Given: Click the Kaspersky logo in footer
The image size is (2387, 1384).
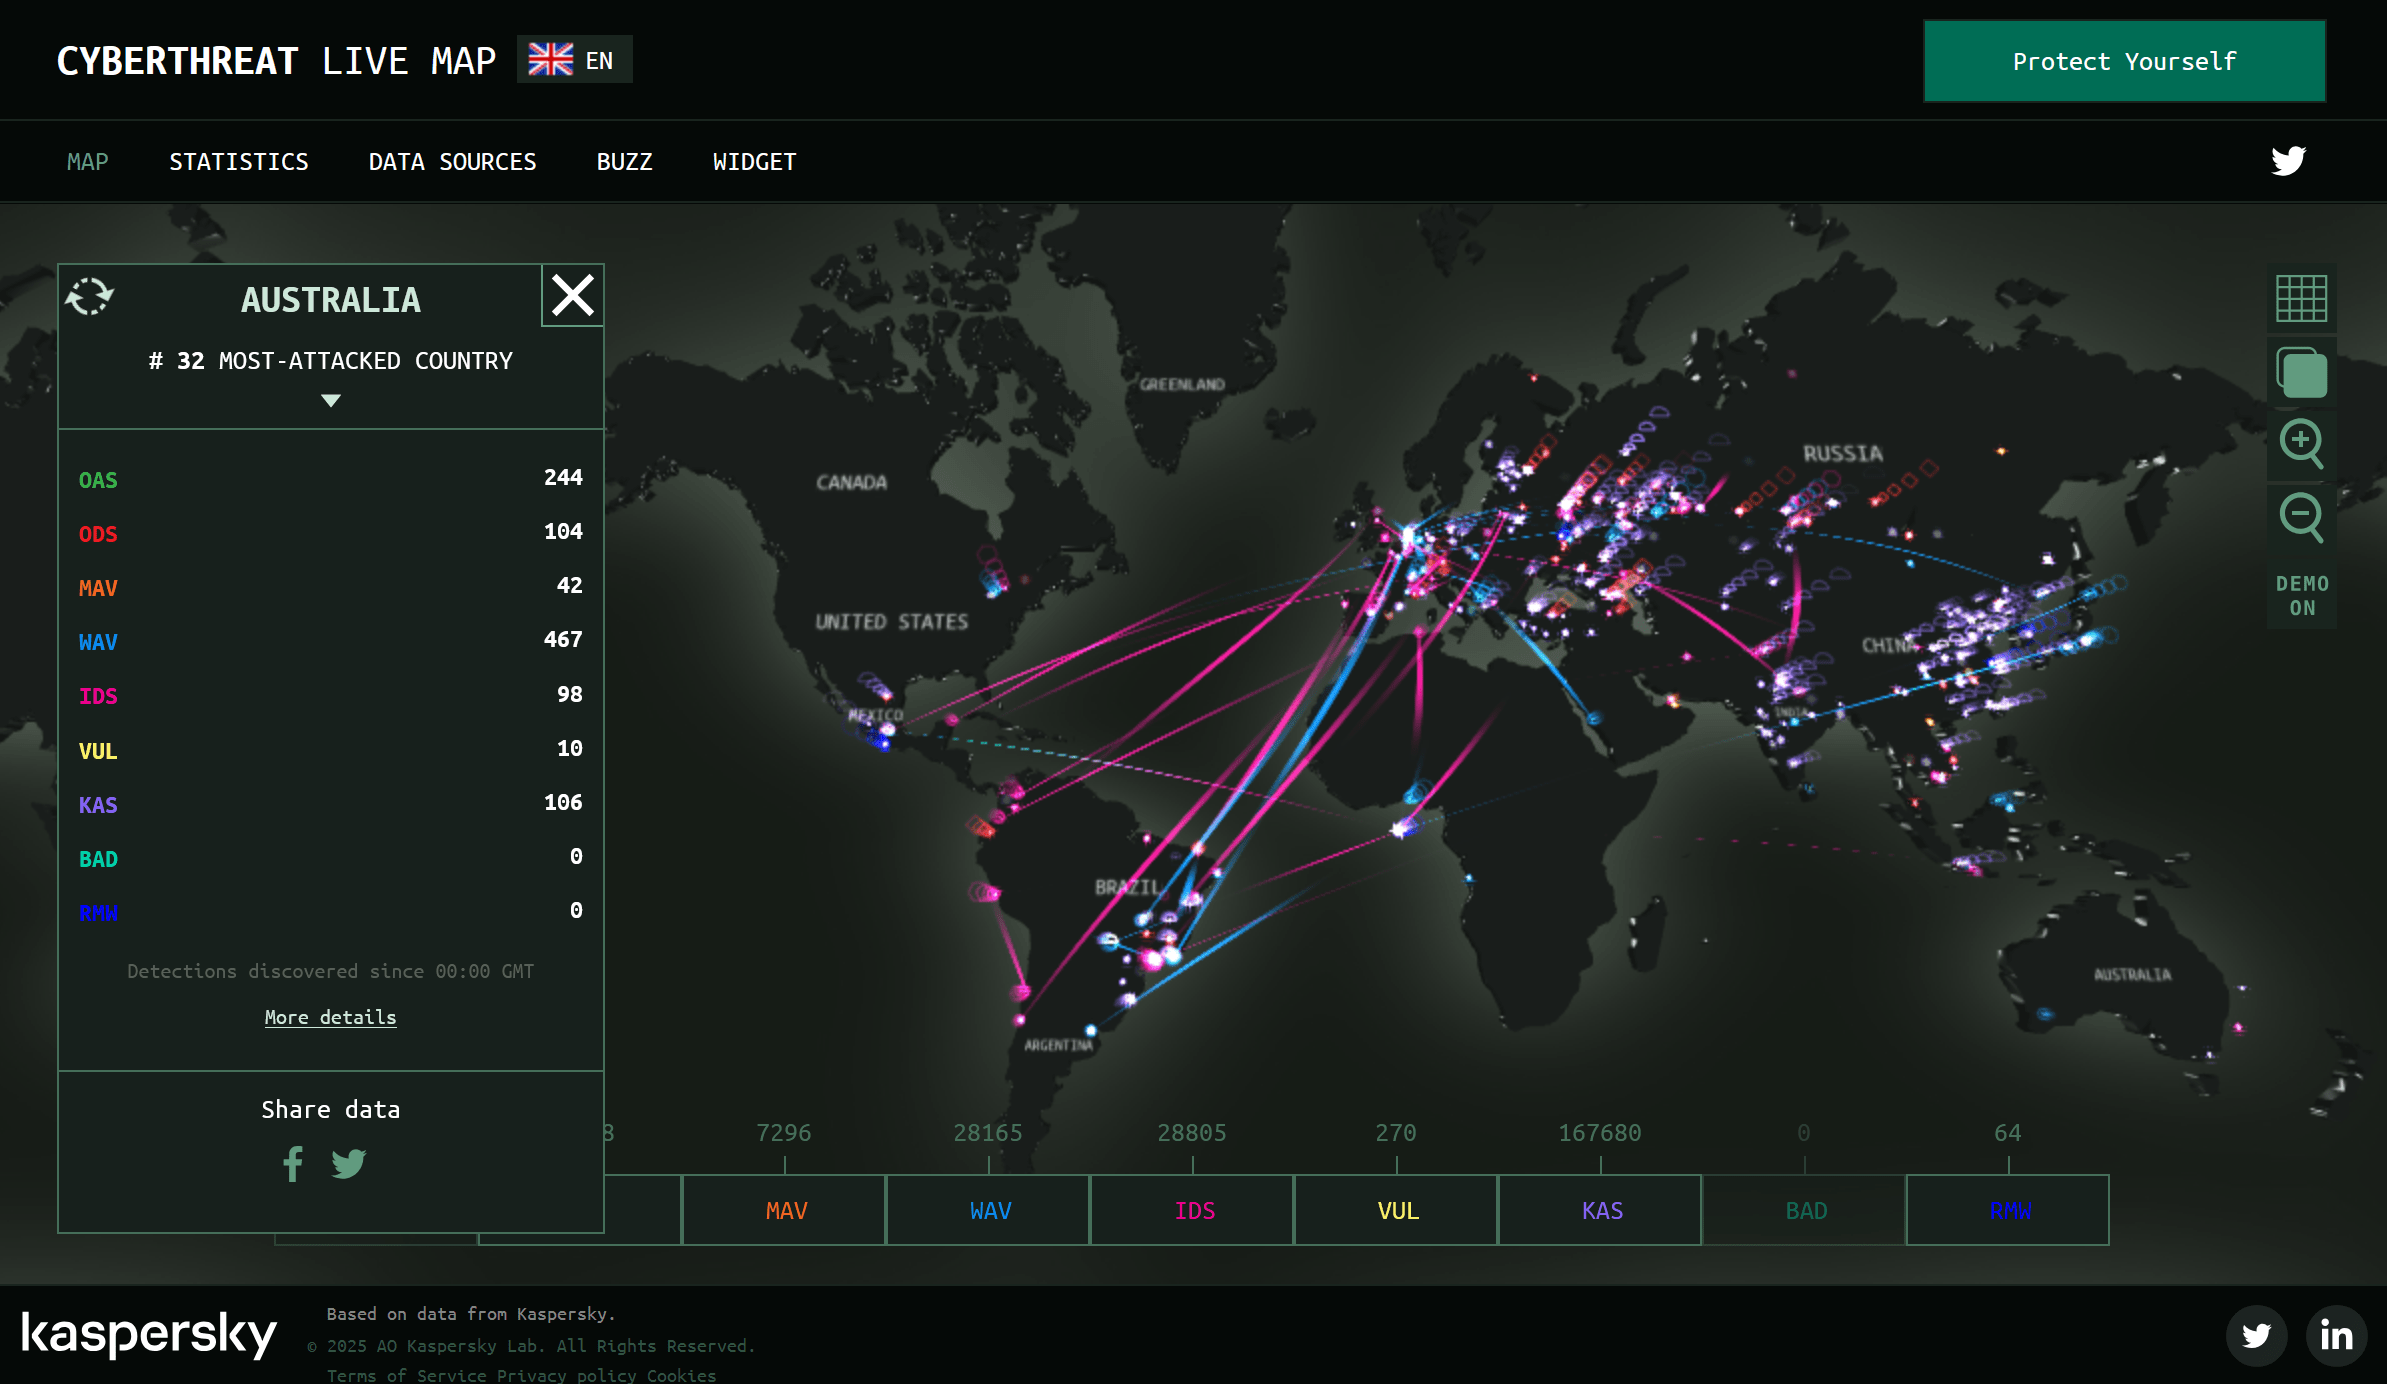Looking at the screenshot, I should (x=149, y=1334).
